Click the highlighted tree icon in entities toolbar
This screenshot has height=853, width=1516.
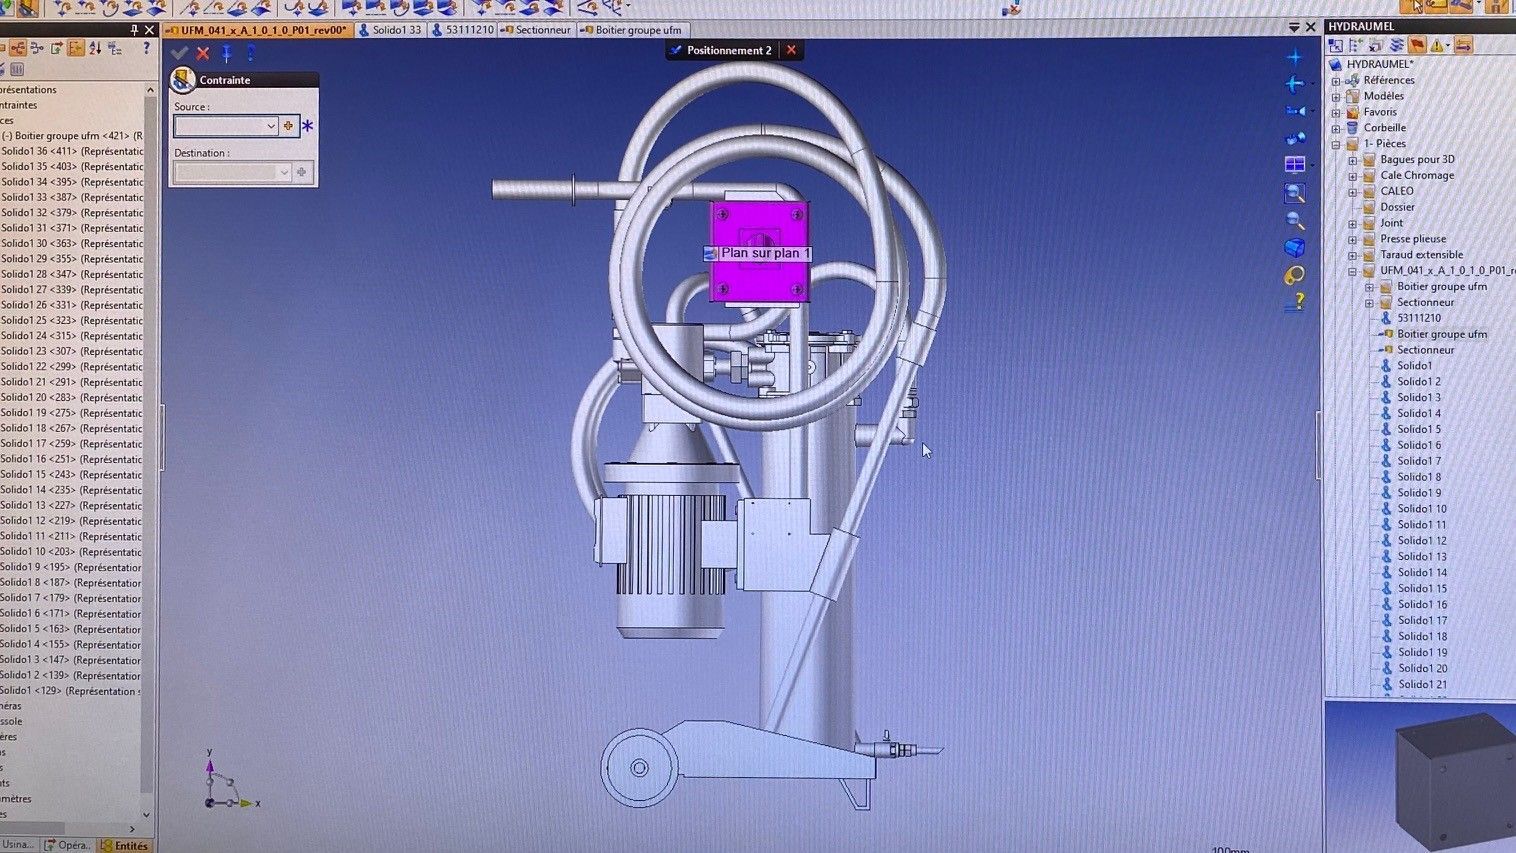(76, 48)
